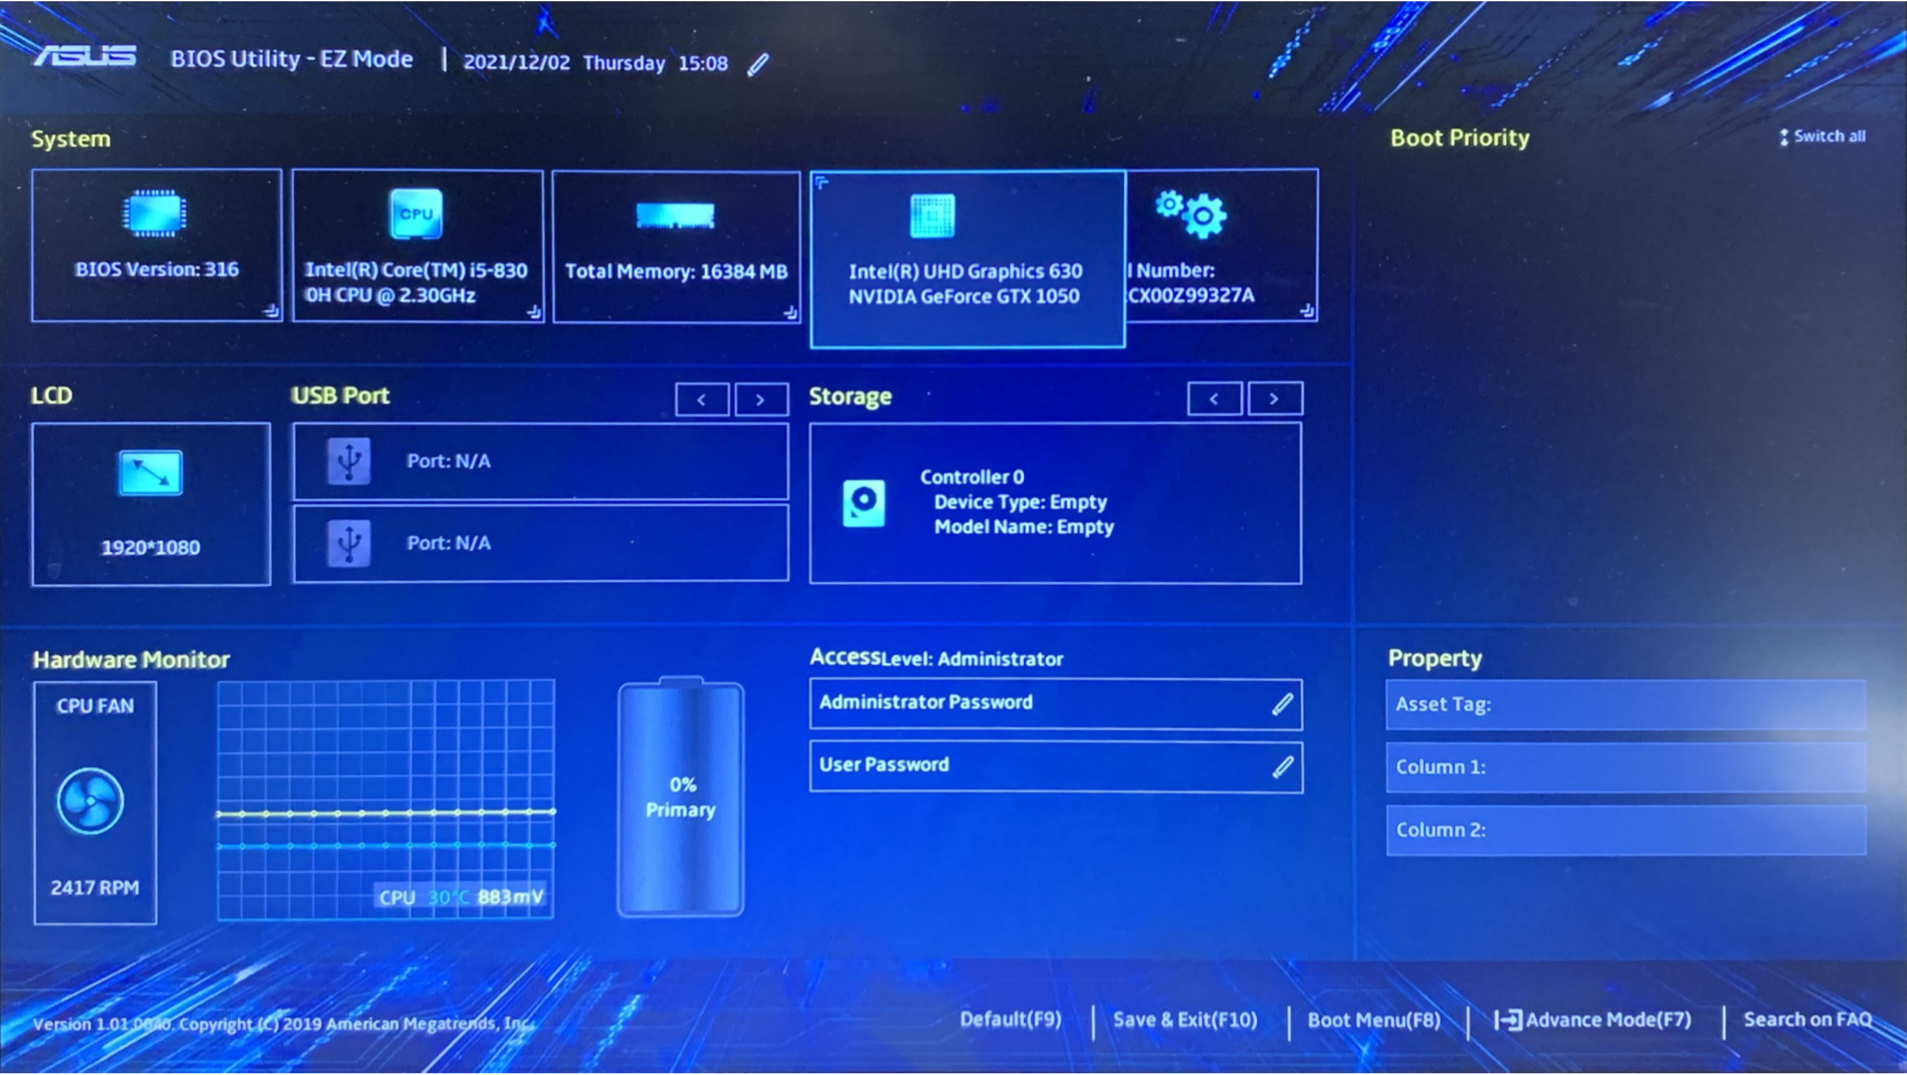Select the Administrator Password field
This screenshot has width=1907, height=1075.
[x=1056, y=704]
